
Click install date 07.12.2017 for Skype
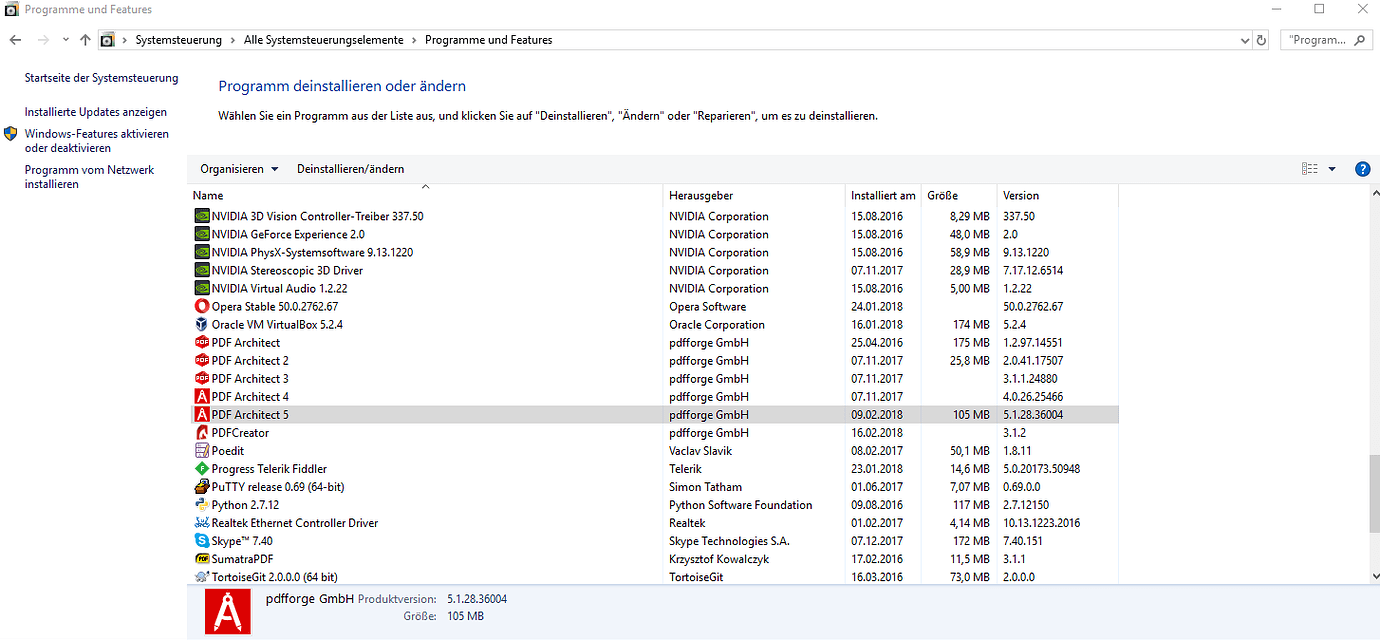(x=877, y=540)
